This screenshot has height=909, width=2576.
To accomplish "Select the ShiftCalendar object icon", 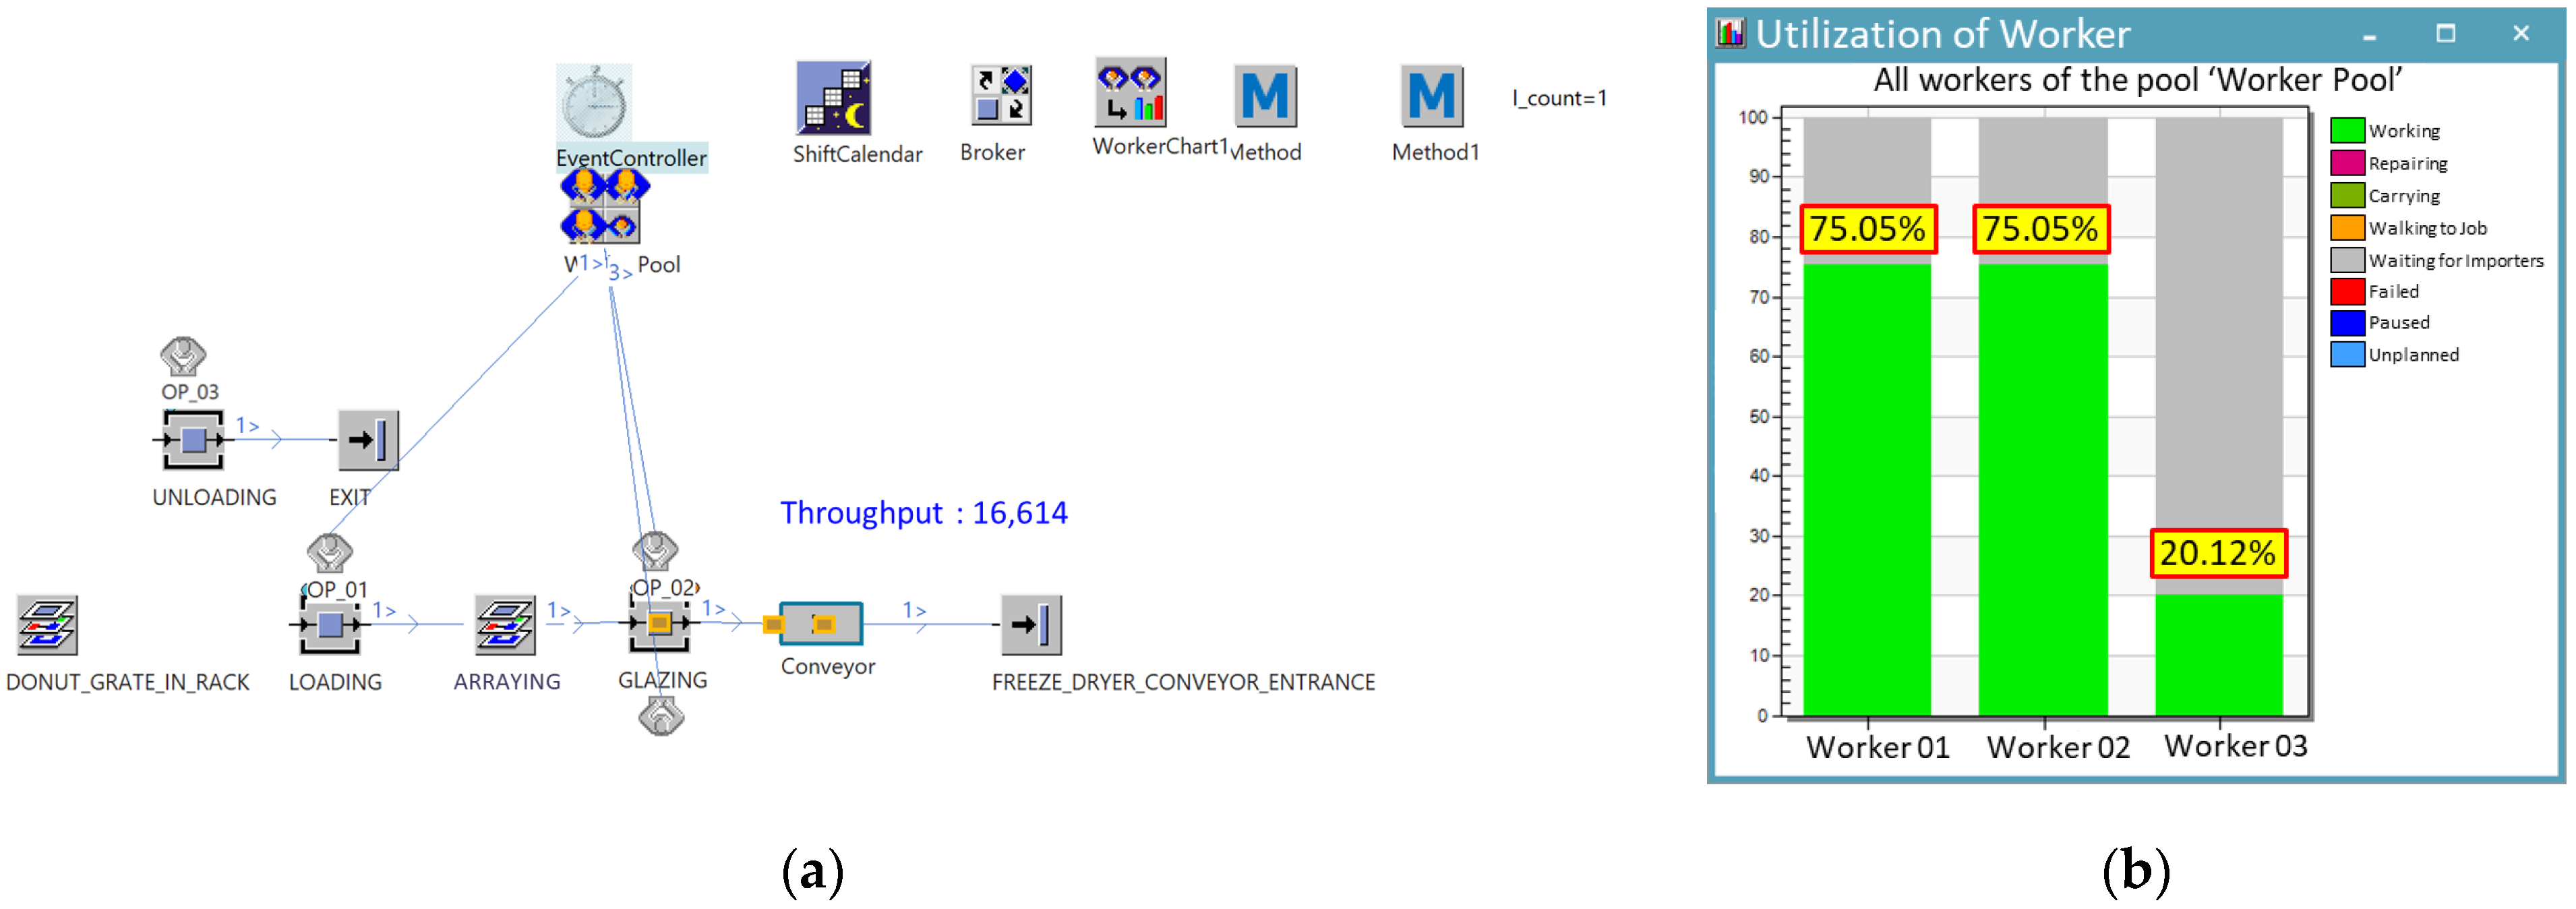I will click(x=833, y=98).
